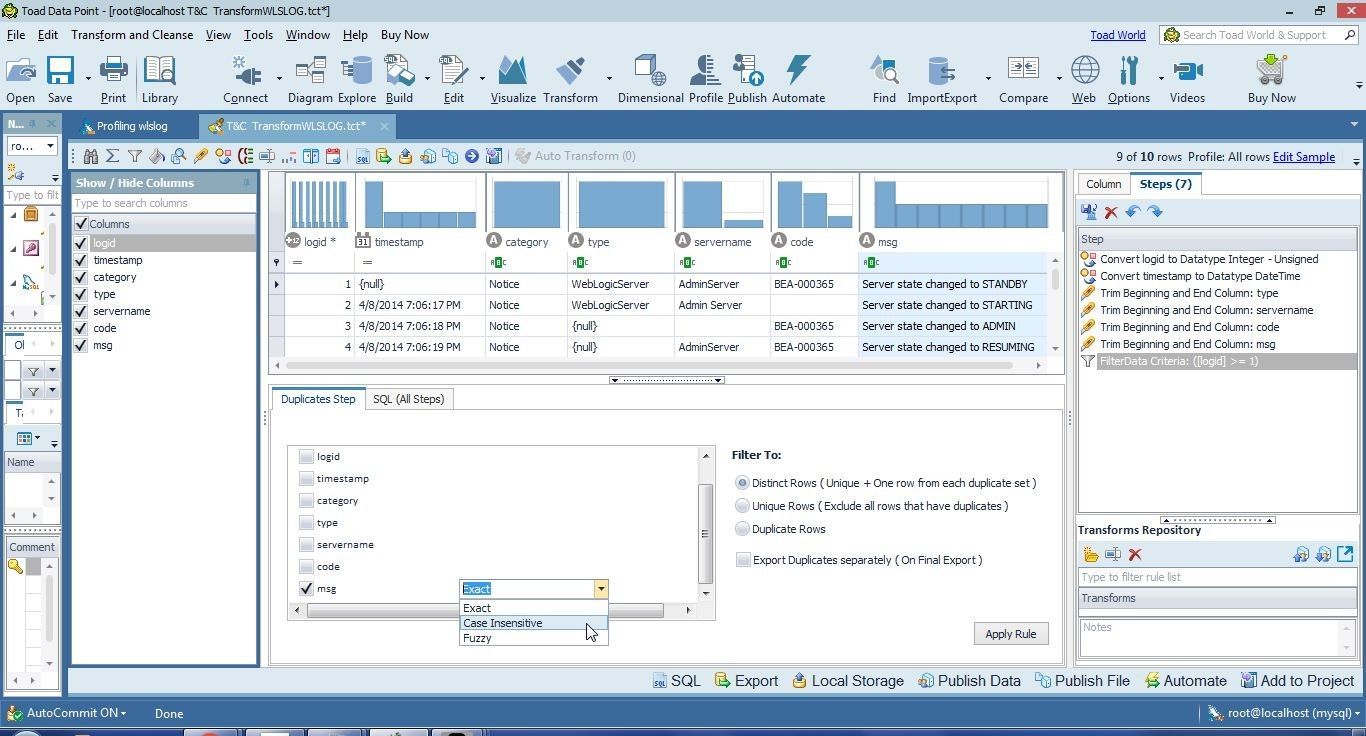Uncheck servername in Show / Hide Columns
1366x736 pixels.
81,311
